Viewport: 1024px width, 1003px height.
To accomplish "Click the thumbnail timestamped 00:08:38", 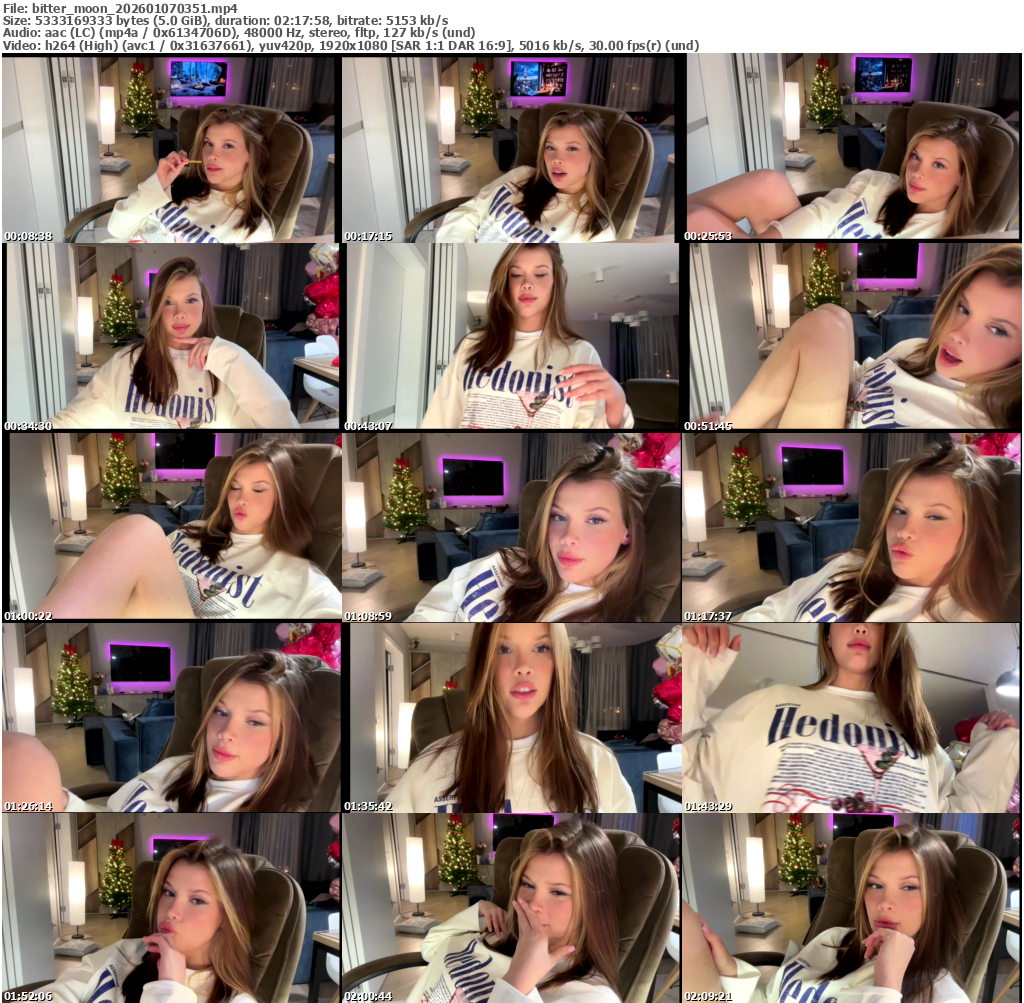I will 170,149.
